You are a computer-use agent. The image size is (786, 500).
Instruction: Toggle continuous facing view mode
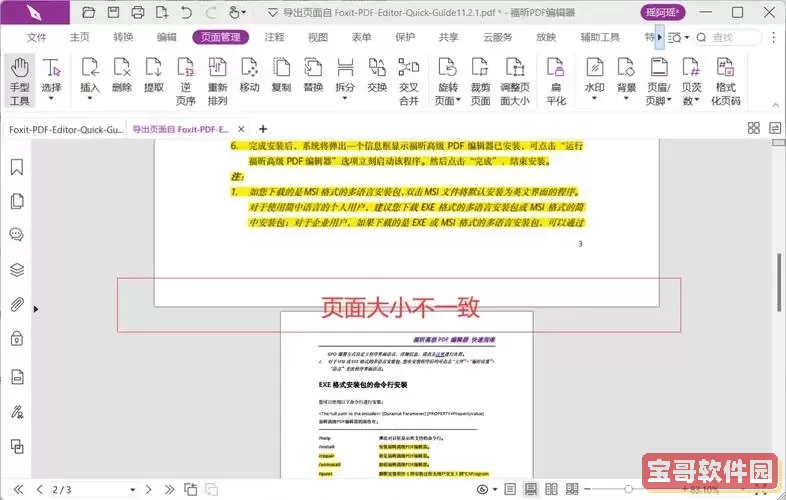coord(572,489)
